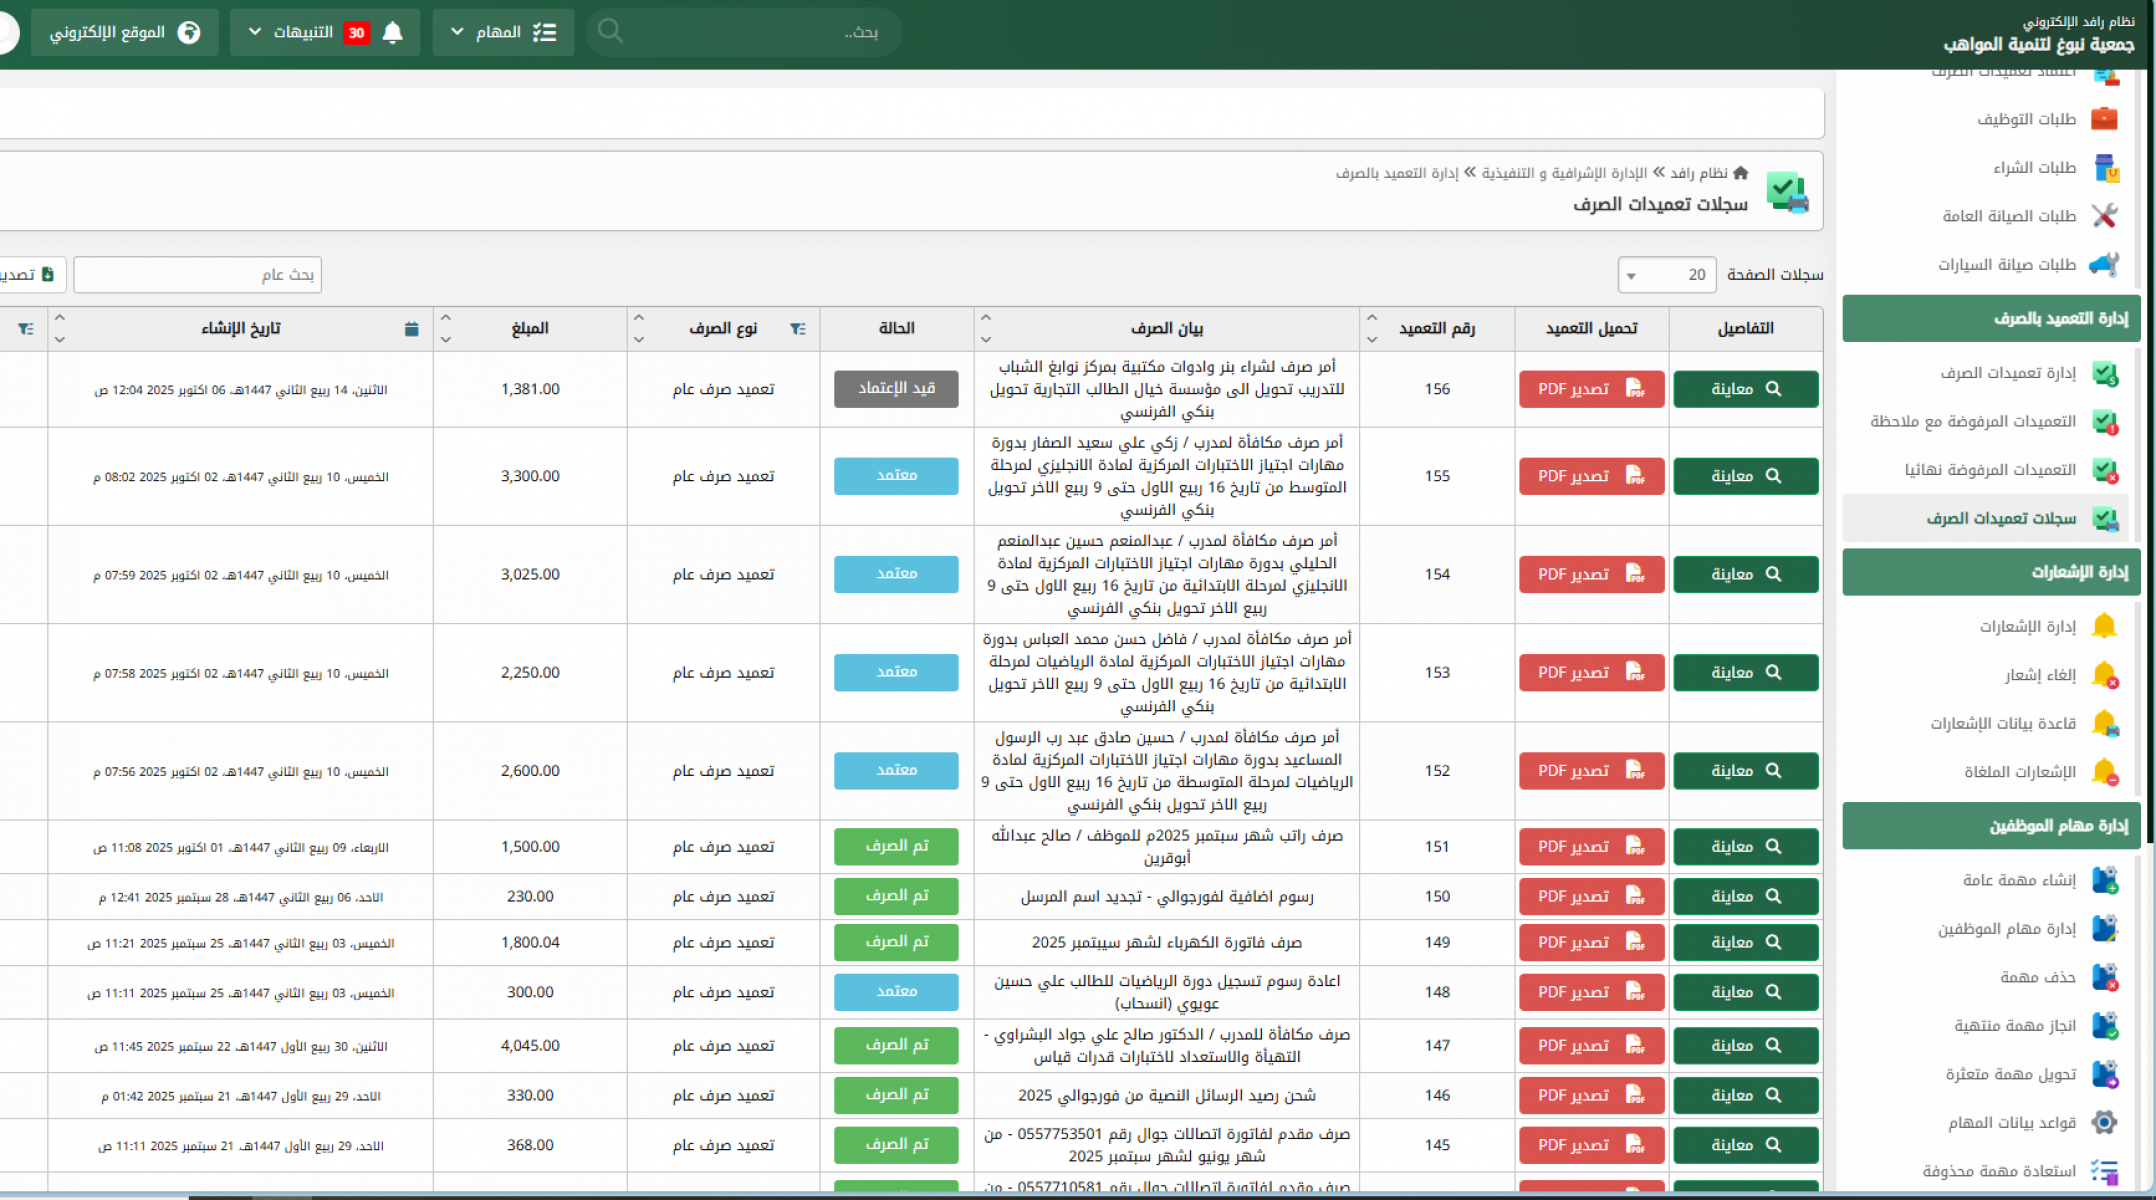This screenshot has height=1200, width=2156.
Task: Click the gear icon for tasks databases
Action: [2104, 1122]
